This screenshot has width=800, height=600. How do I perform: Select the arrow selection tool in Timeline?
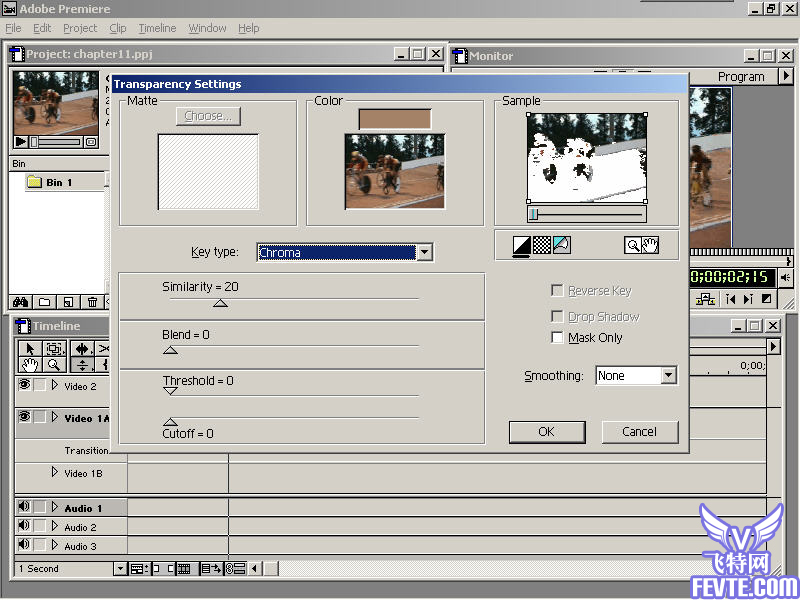click(x=29, y=348)
